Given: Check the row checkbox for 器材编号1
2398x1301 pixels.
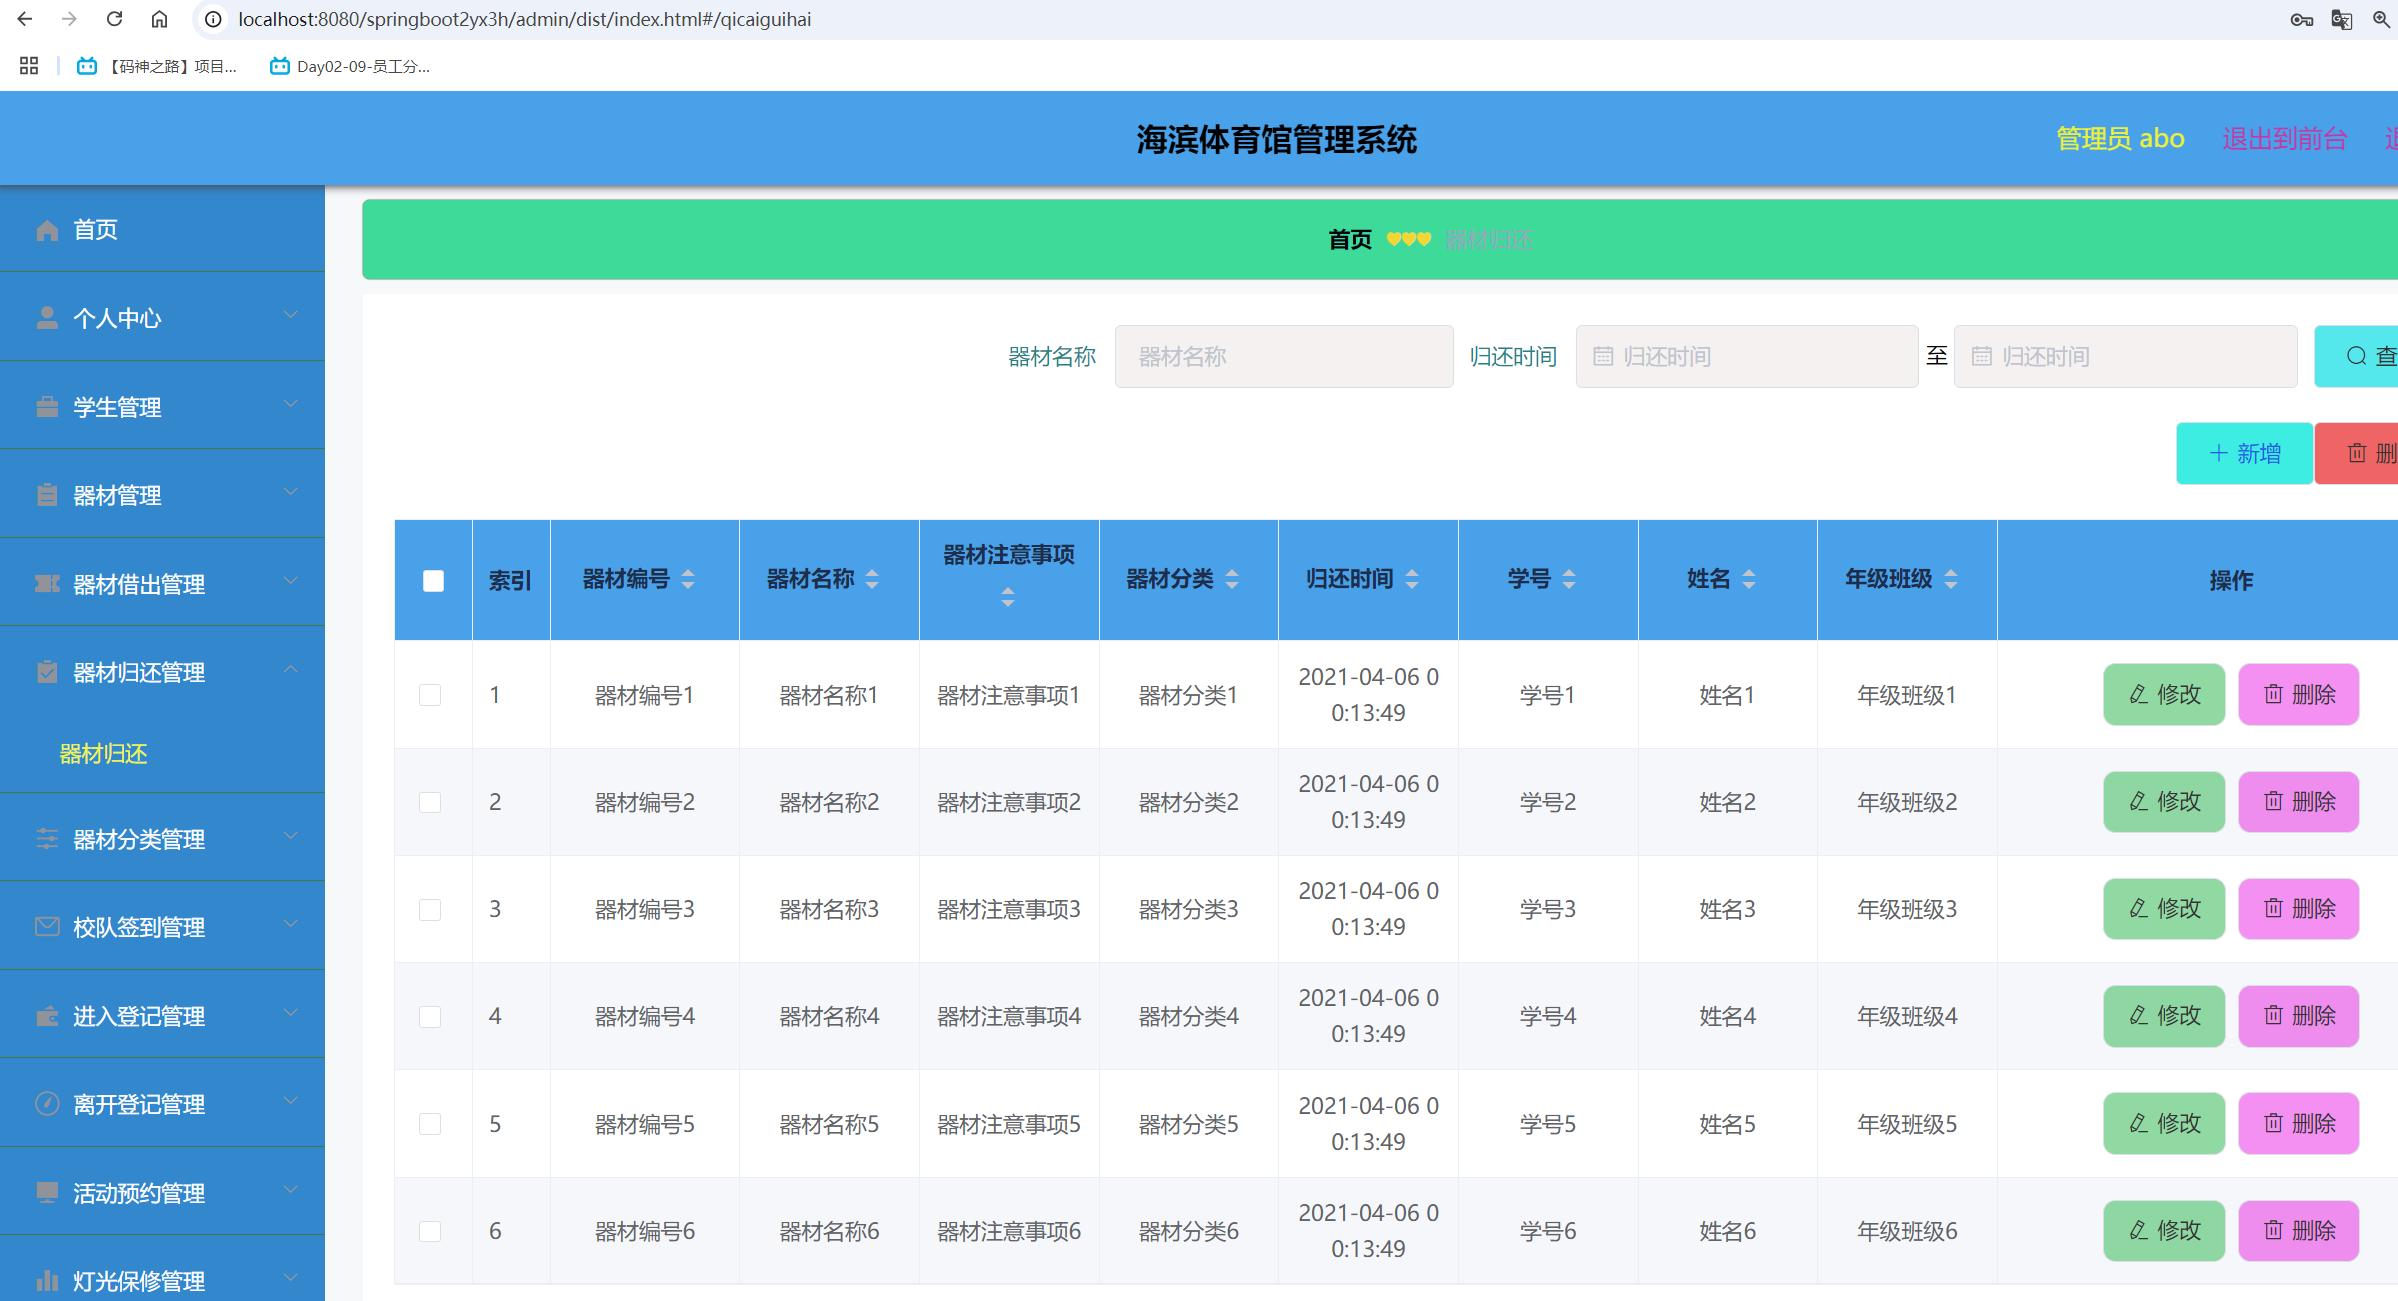Looking at the screenshot, I should (431, 694).
